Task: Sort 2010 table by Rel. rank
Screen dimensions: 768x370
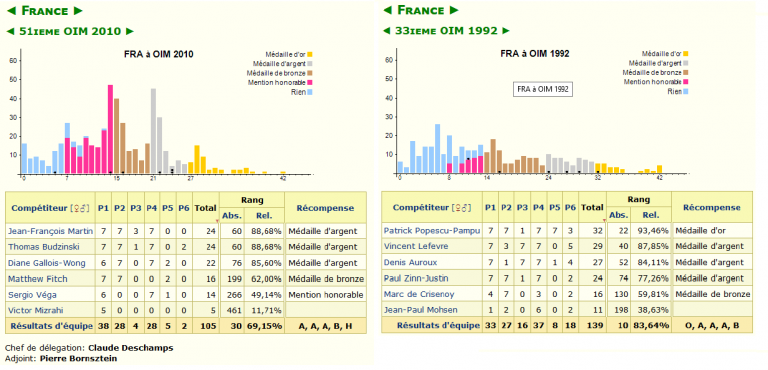Action: point(264,216)
